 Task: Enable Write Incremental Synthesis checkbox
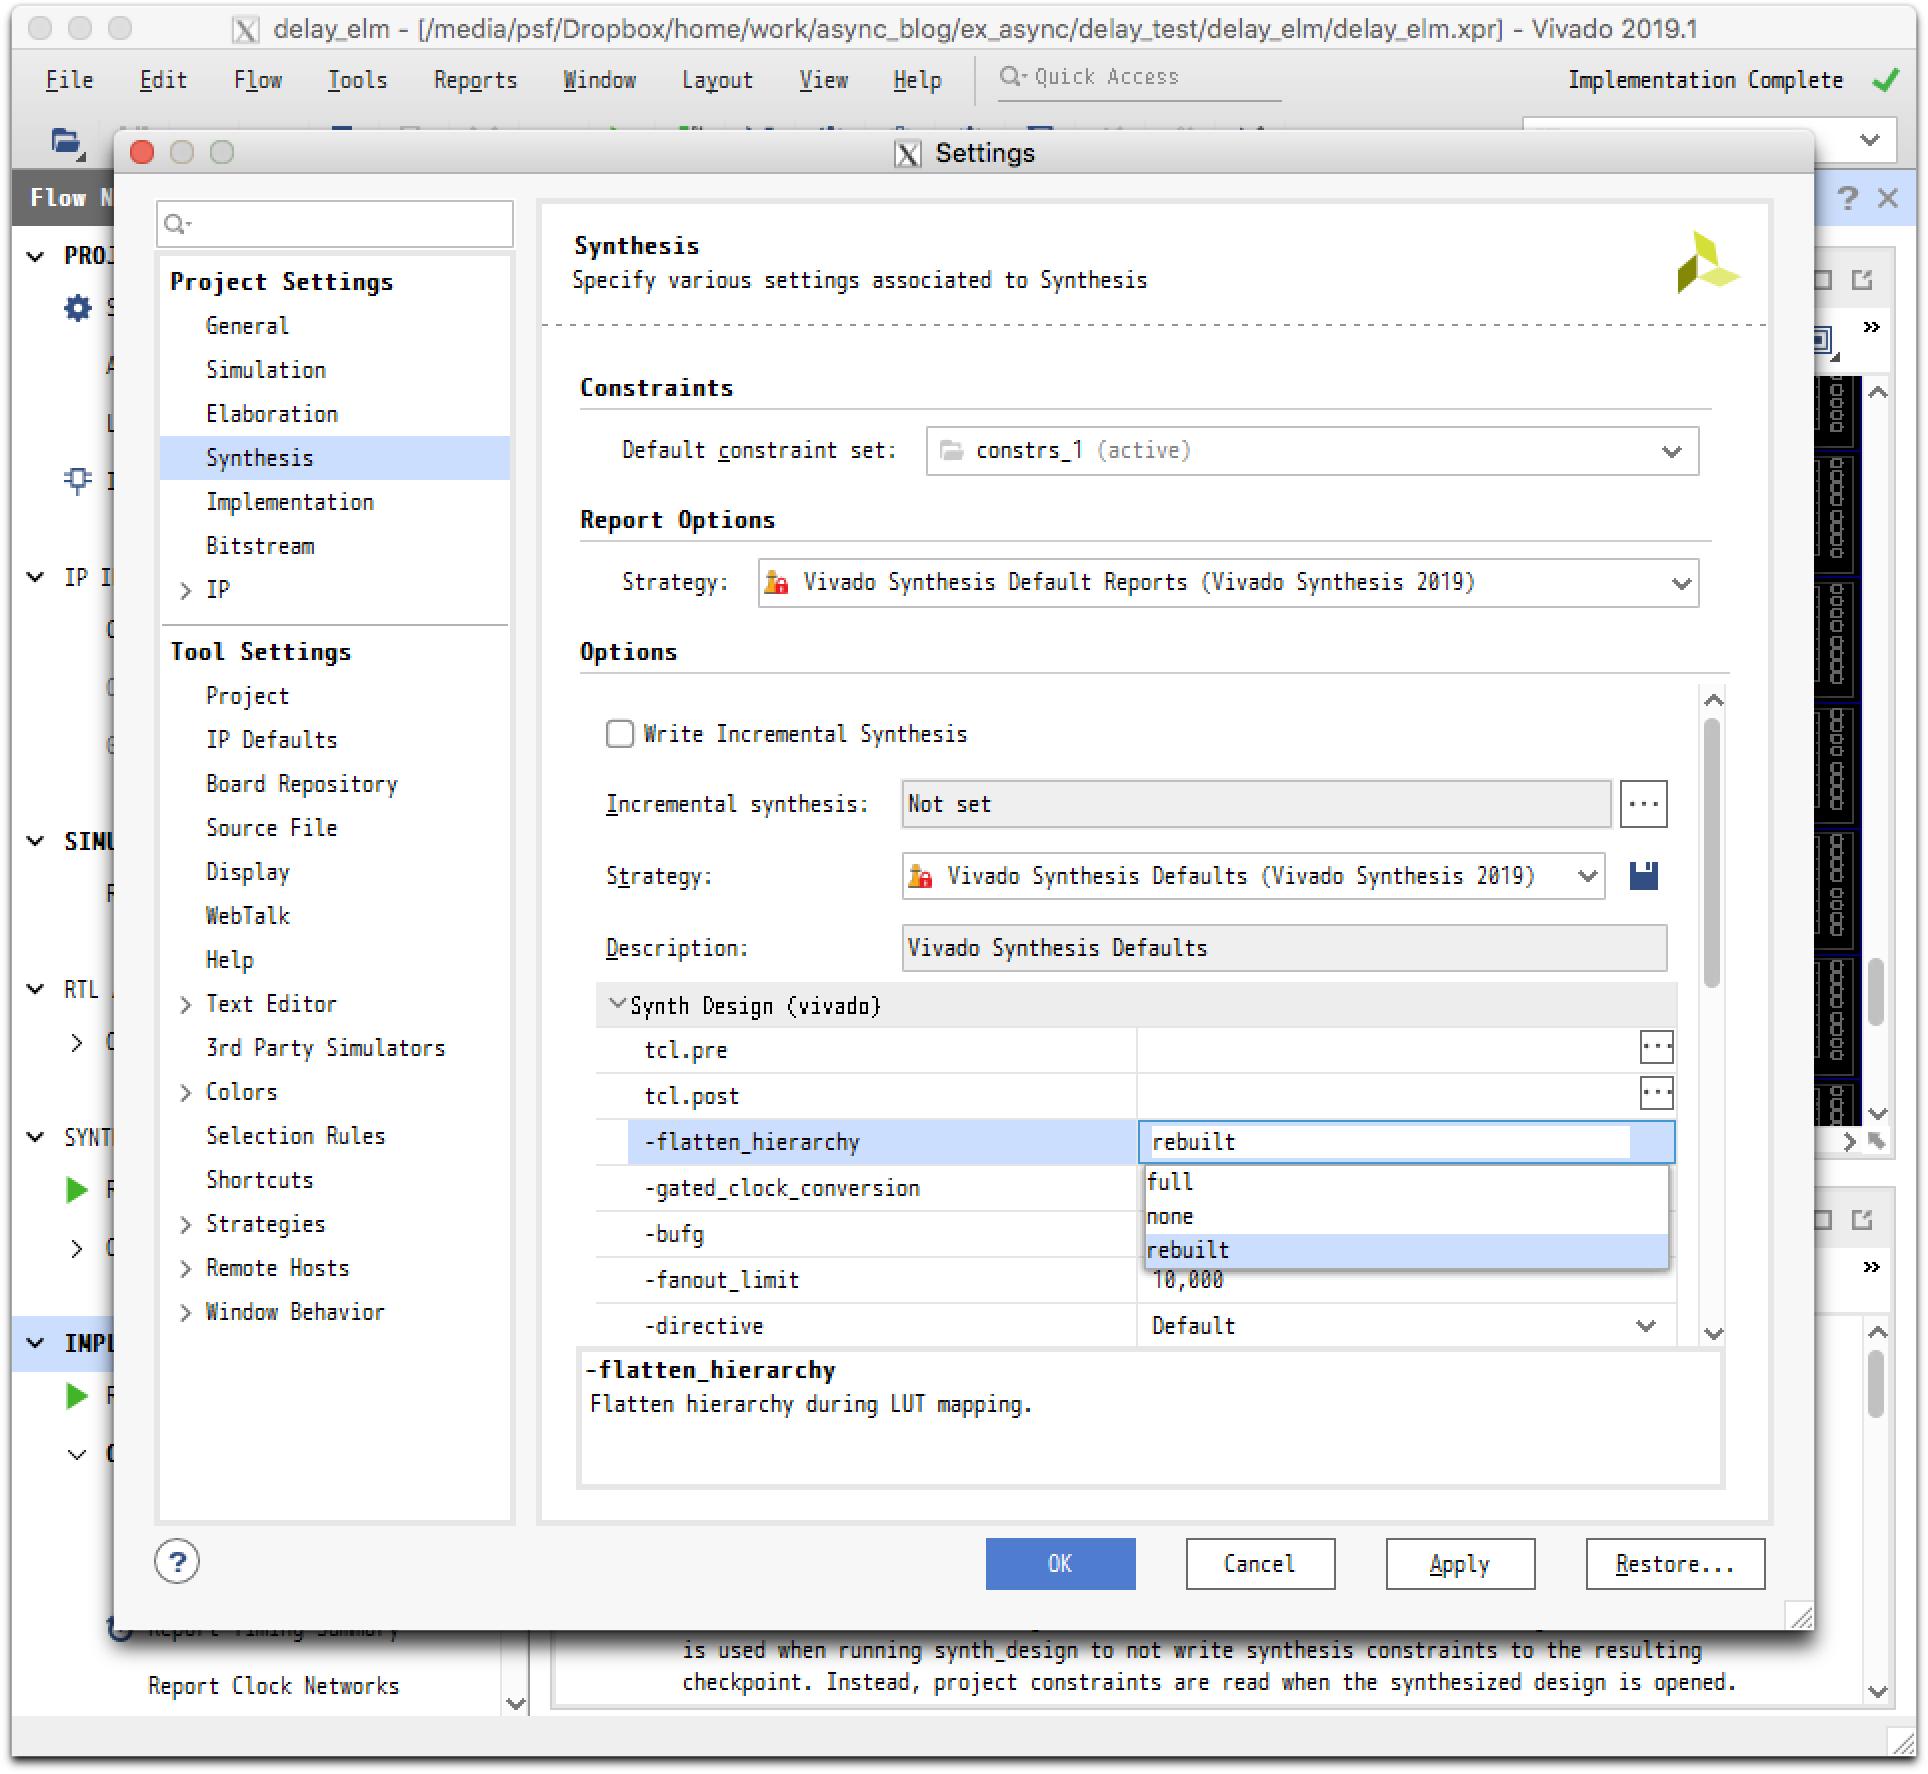pos(620,734)
